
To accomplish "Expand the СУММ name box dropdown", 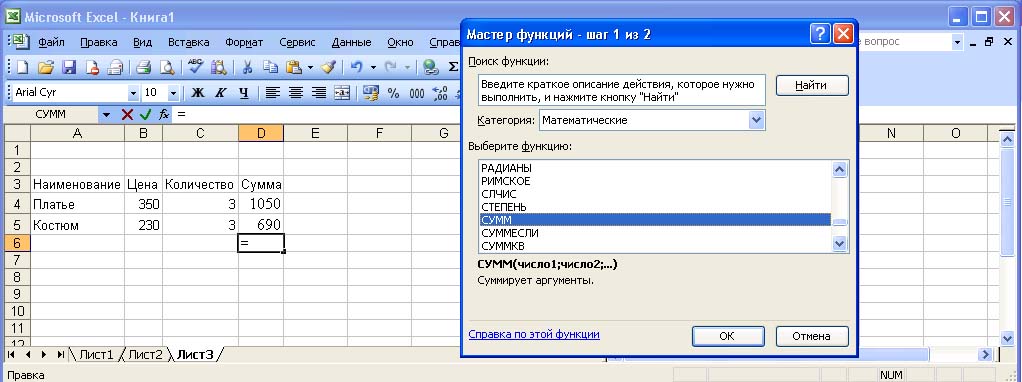I will tap(107, 115).
